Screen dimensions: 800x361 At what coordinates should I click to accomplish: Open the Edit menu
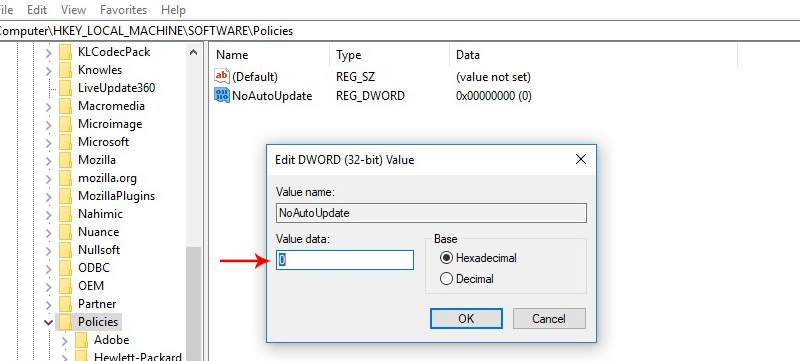pyautogui.click(x=37, y=10)
